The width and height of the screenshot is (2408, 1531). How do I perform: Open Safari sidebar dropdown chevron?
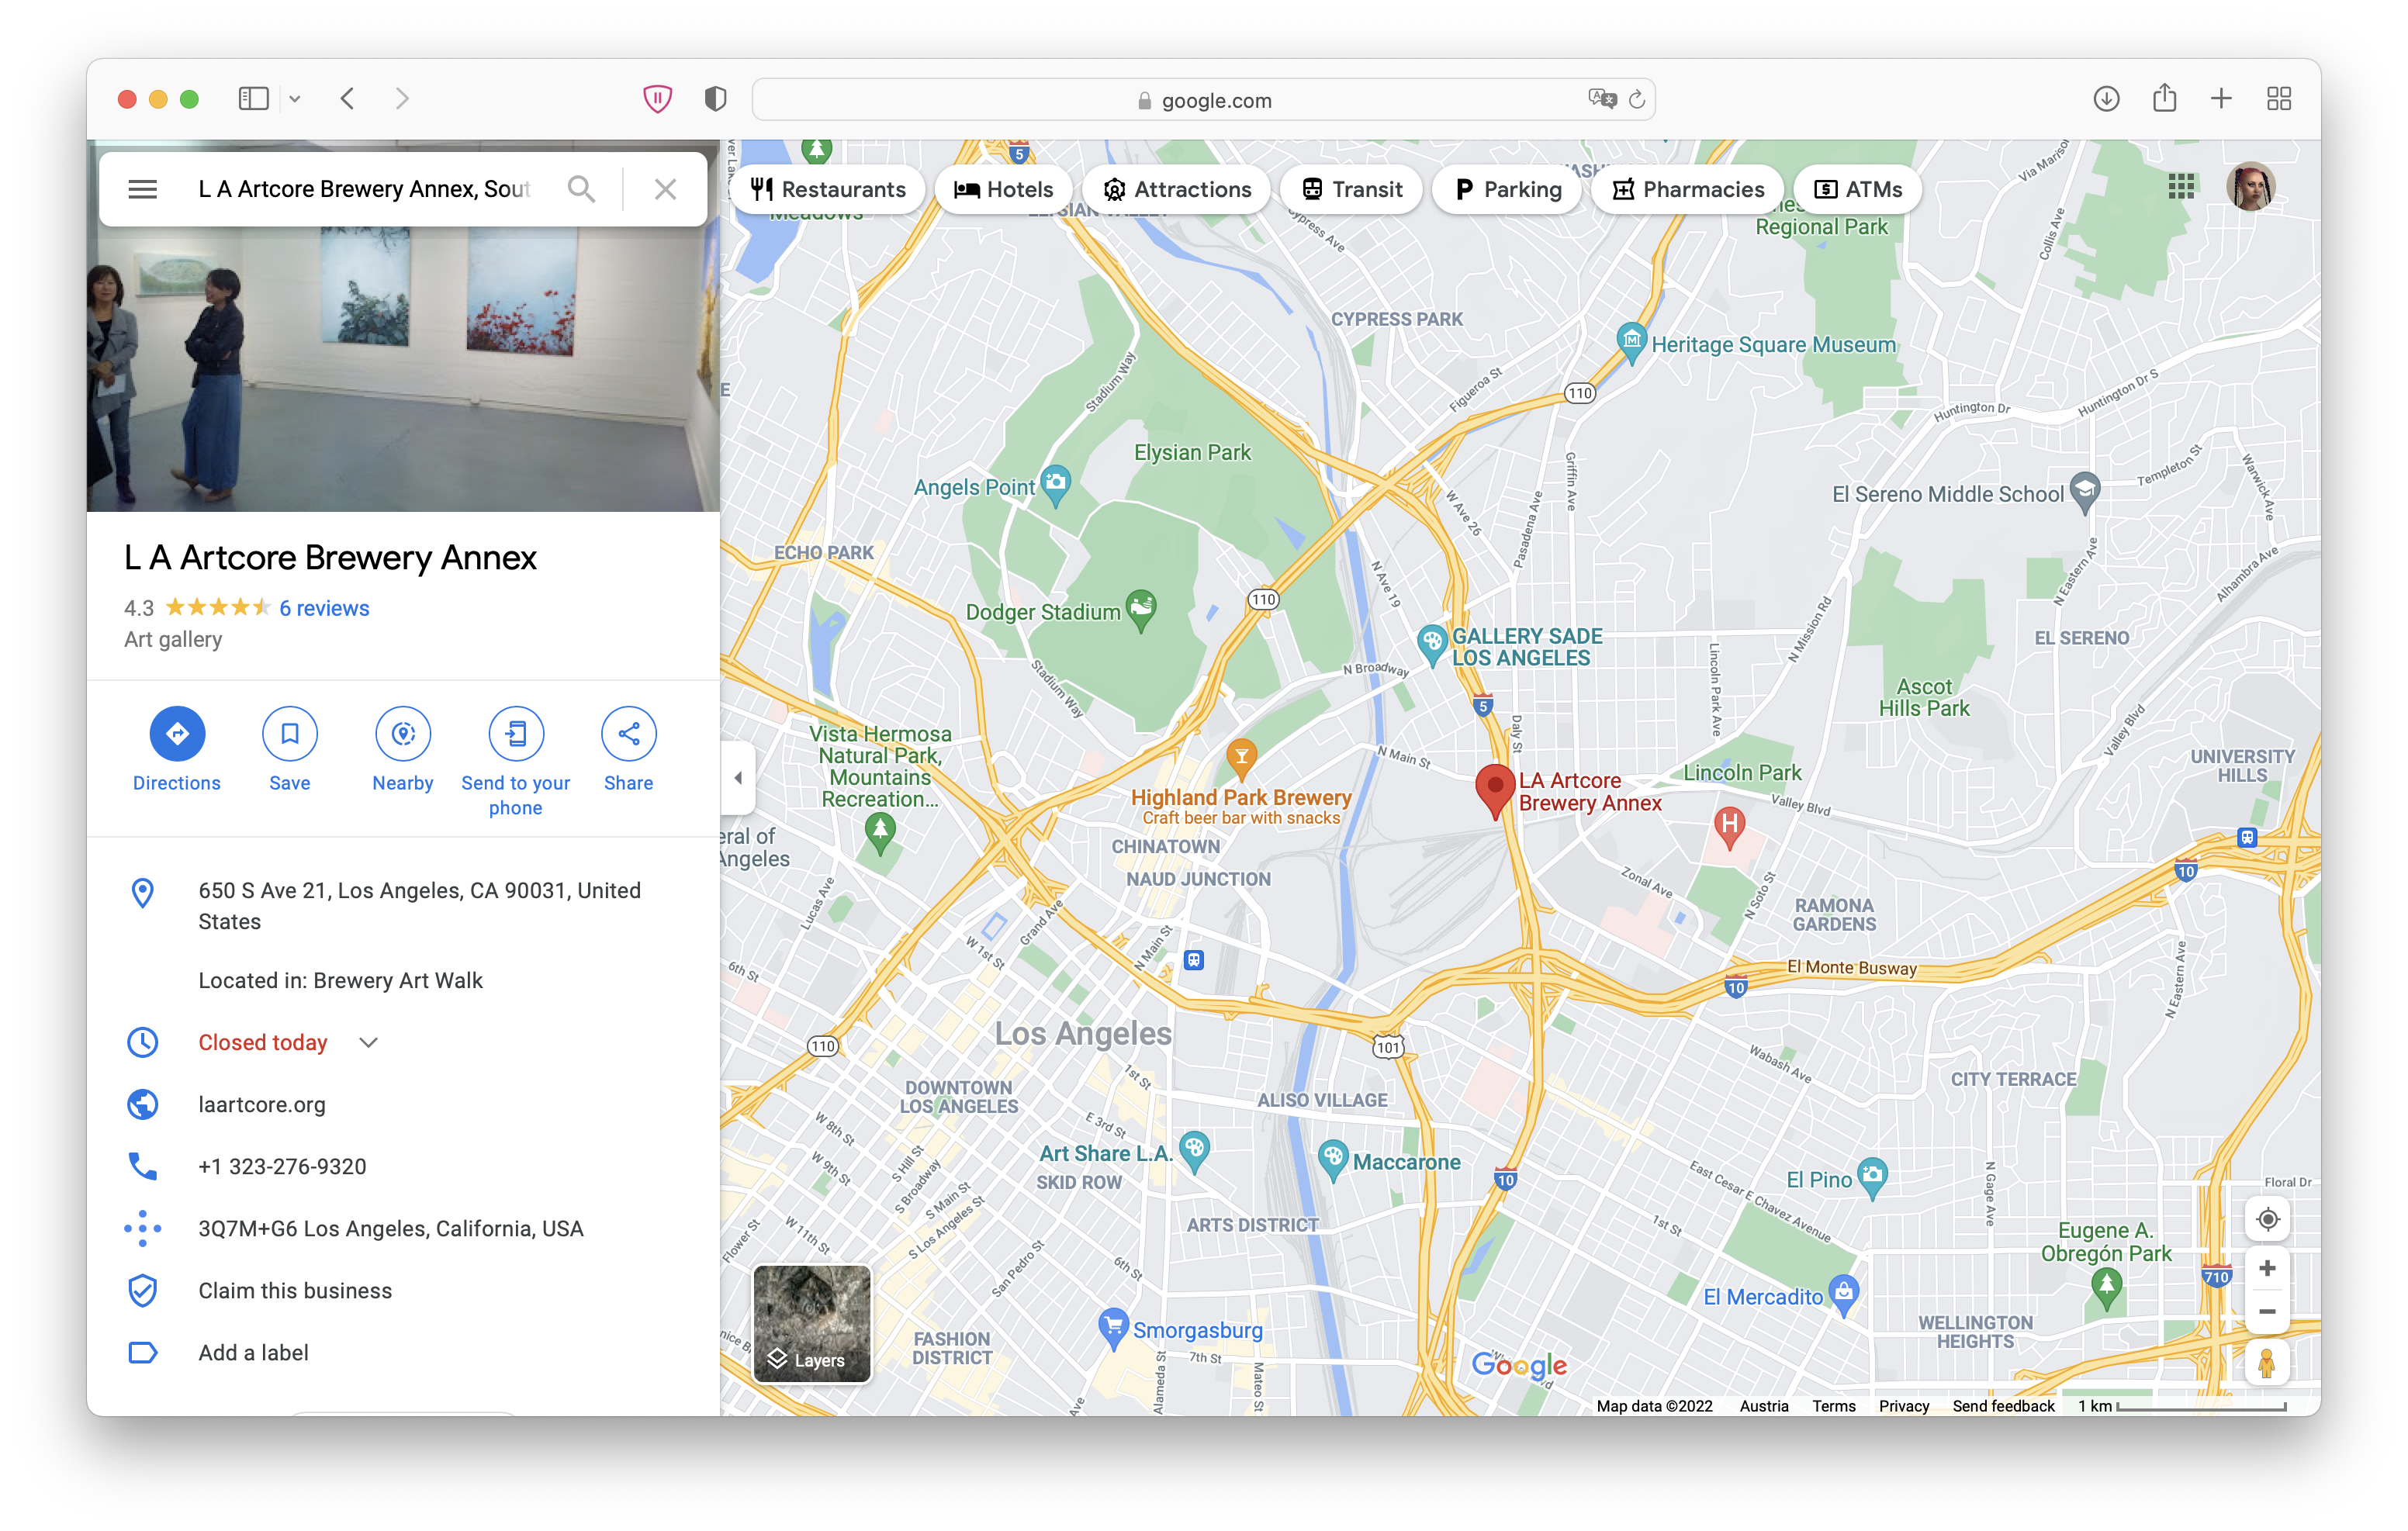click(295, 99)
